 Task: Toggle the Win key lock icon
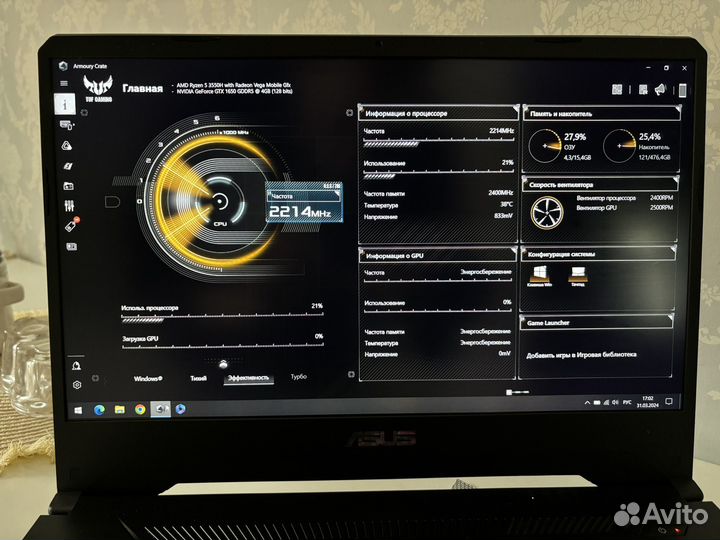[540, 276]
